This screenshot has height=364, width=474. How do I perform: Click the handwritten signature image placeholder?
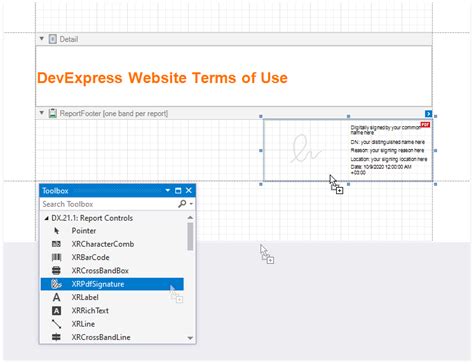click(x=305, y=149)
